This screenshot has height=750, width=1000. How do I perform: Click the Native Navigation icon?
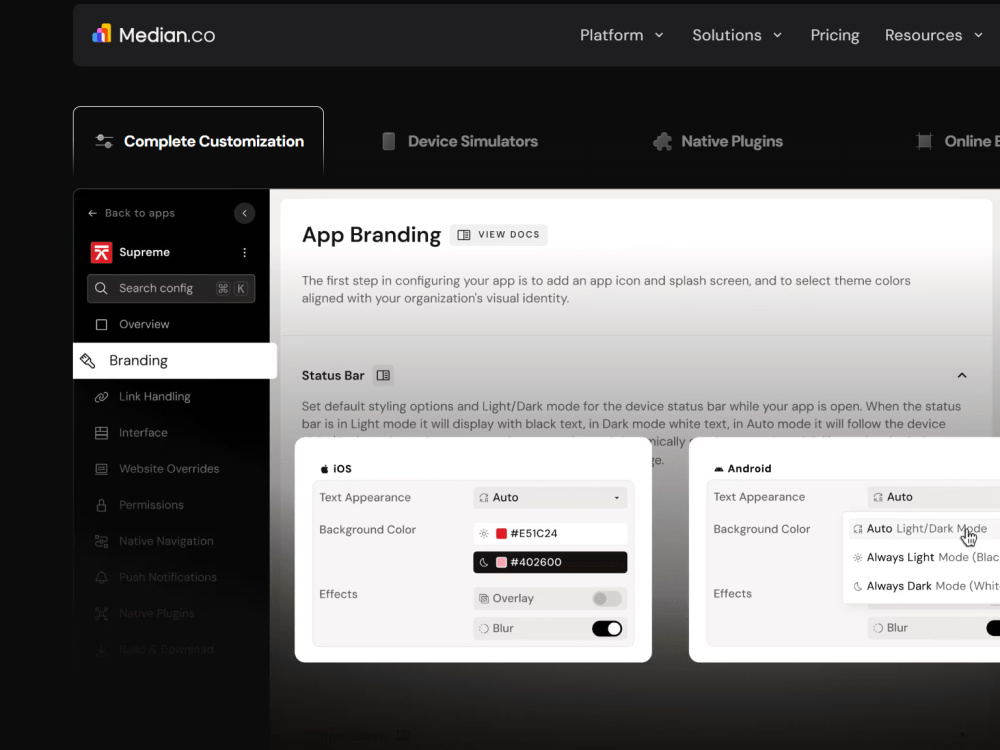[x=101, y=541]
